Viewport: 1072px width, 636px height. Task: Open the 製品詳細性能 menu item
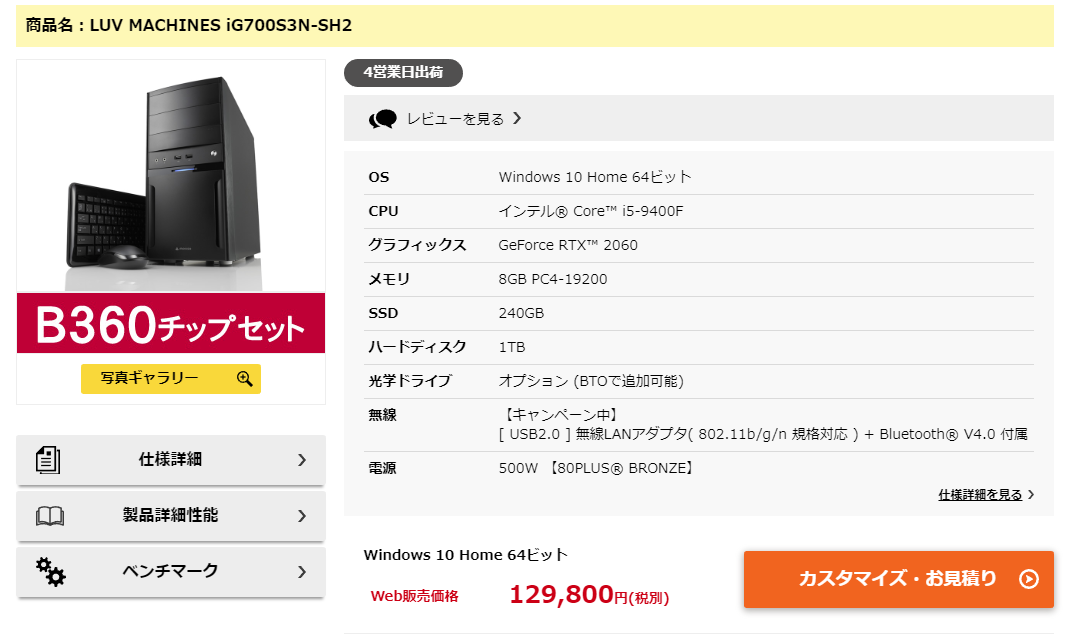coord(171,516)
